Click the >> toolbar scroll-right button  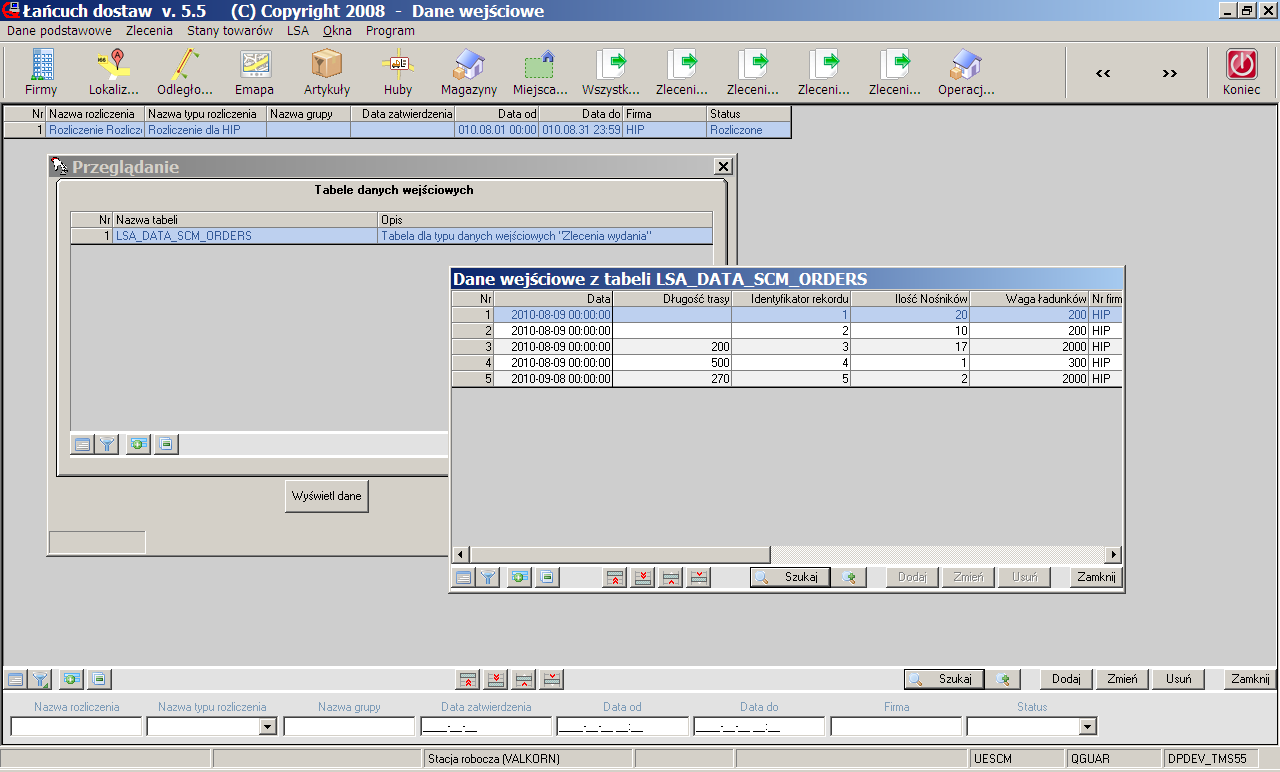point(1169,73)
